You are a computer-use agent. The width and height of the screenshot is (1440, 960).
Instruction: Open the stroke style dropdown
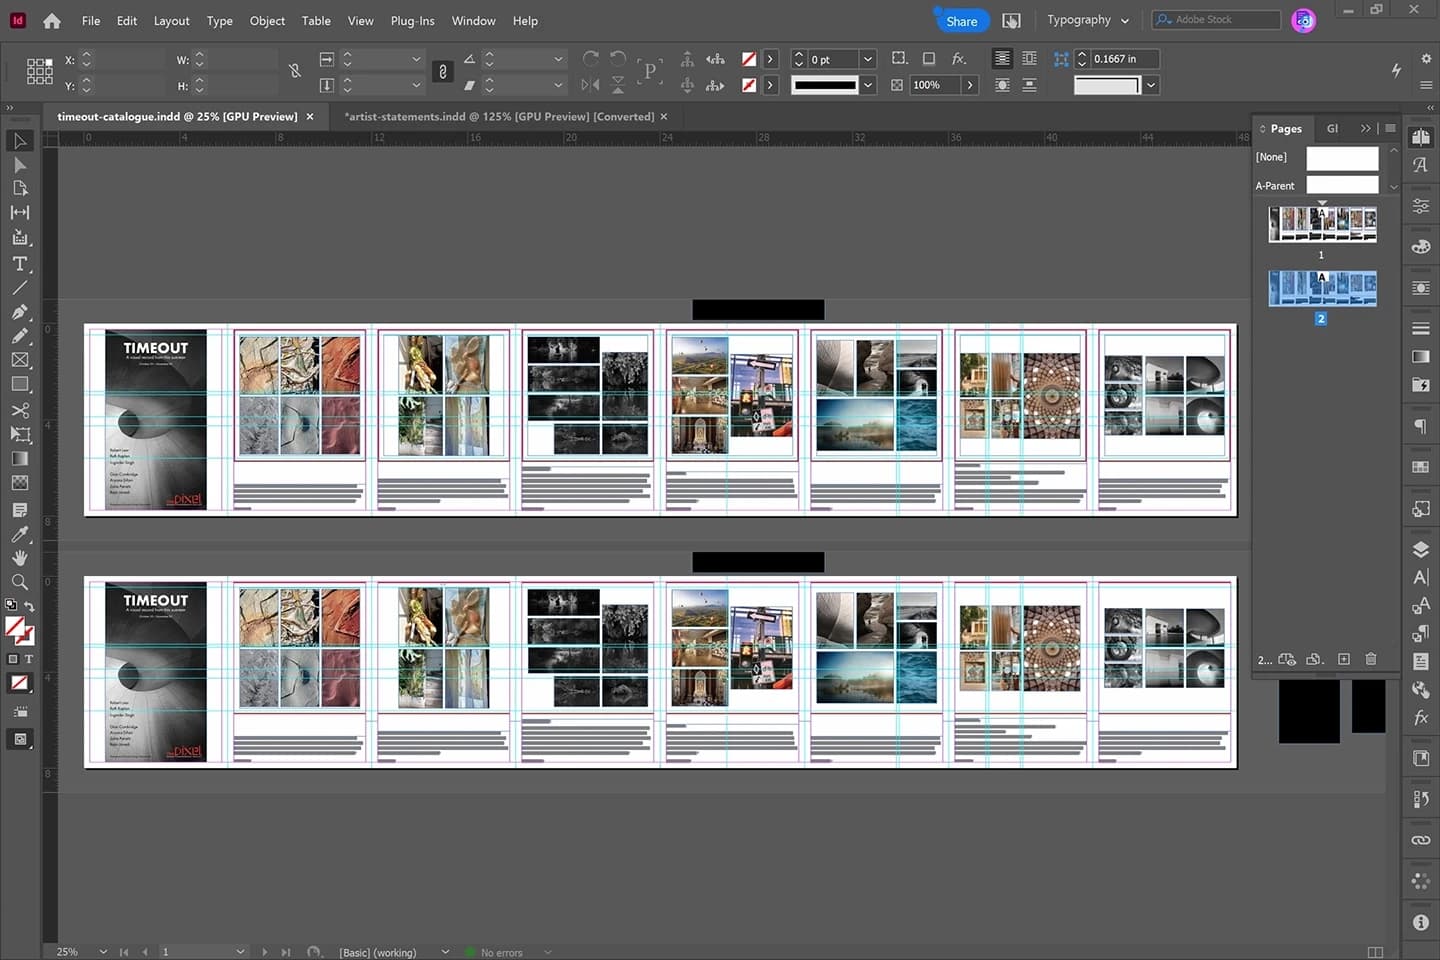point(868,85)
